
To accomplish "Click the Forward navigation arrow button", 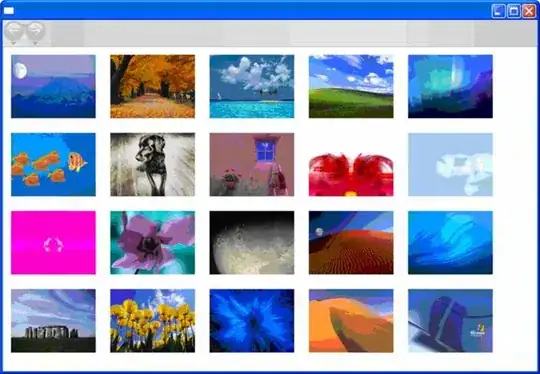I will tap(36, 31).
